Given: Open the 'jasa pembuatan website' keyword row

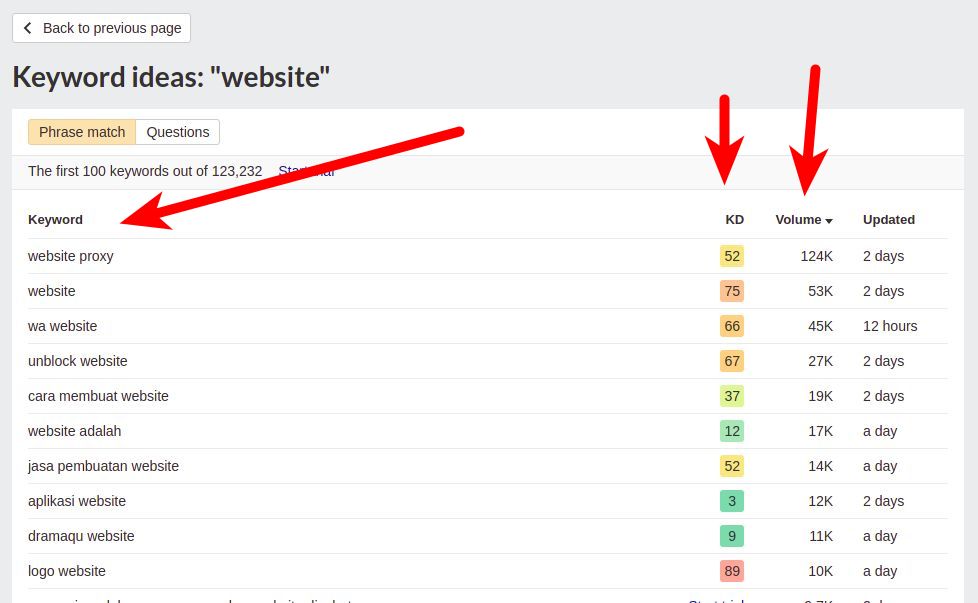Looking at the screenshot, I should coord(103,466).
